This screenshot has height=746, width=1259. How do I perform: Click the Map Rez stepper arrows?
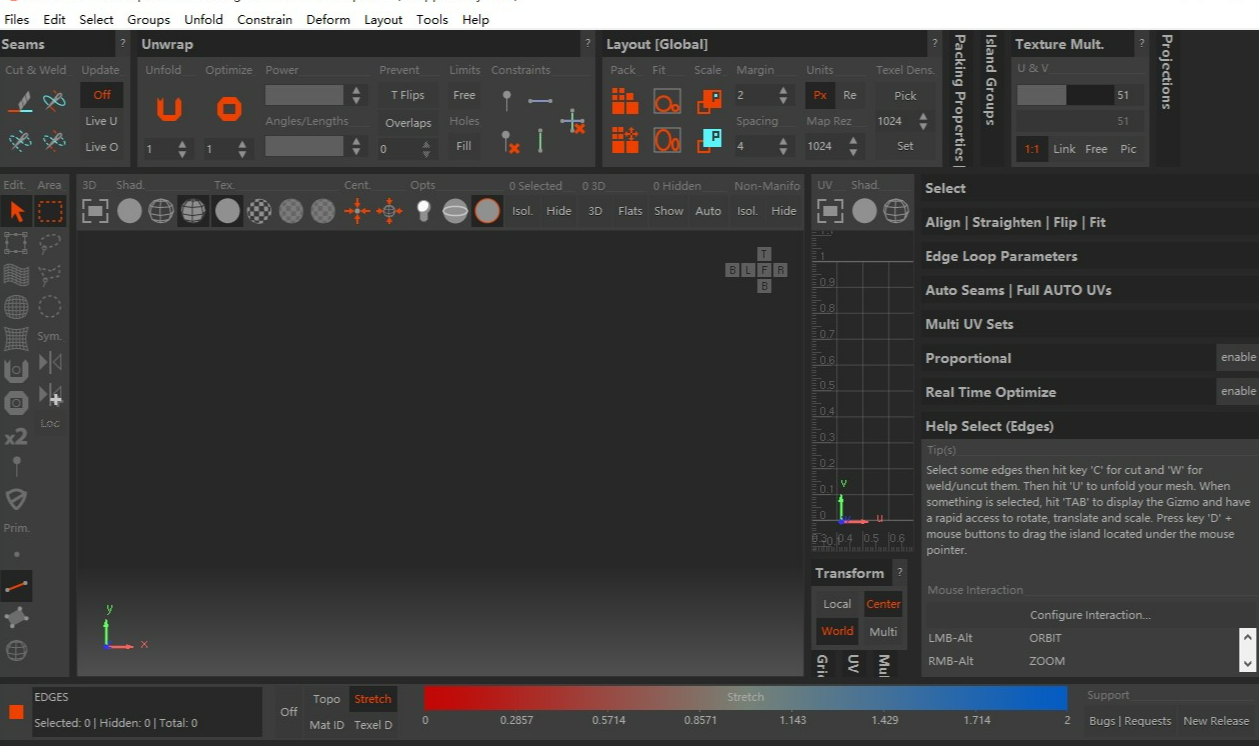click(853, 146)
